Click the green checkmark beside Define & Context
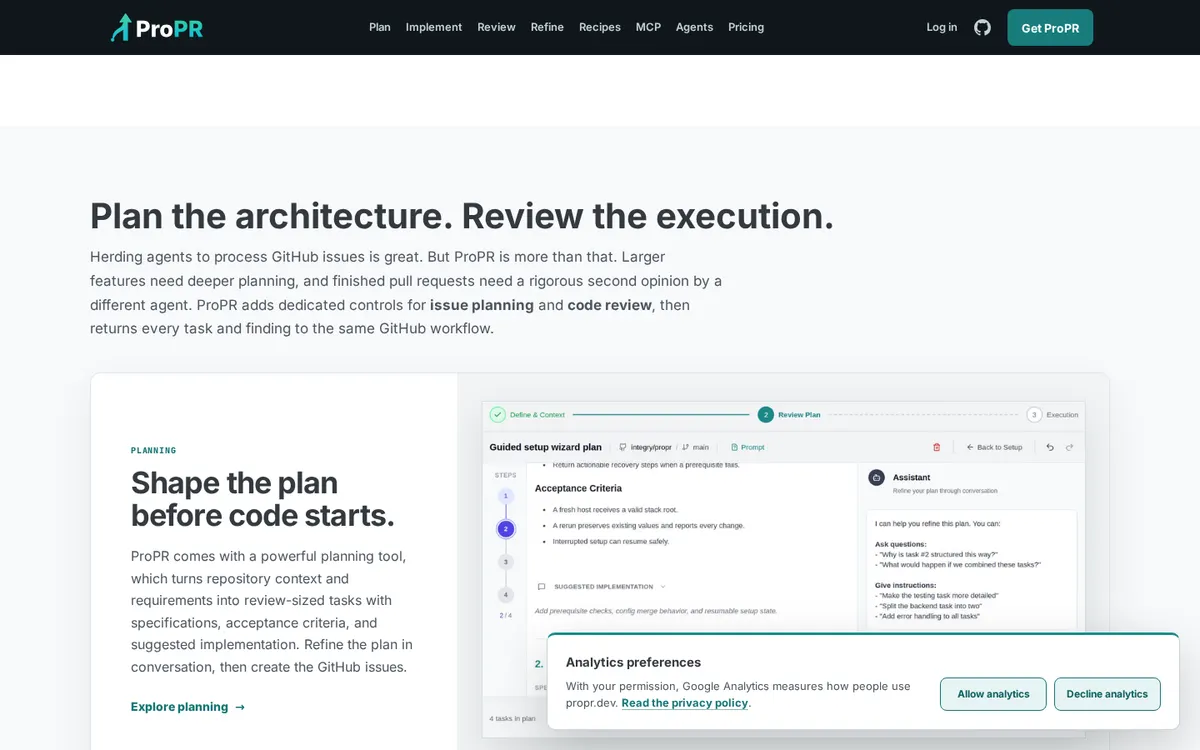This screenshot has width=1200, height=750. (x=497, y=414)
